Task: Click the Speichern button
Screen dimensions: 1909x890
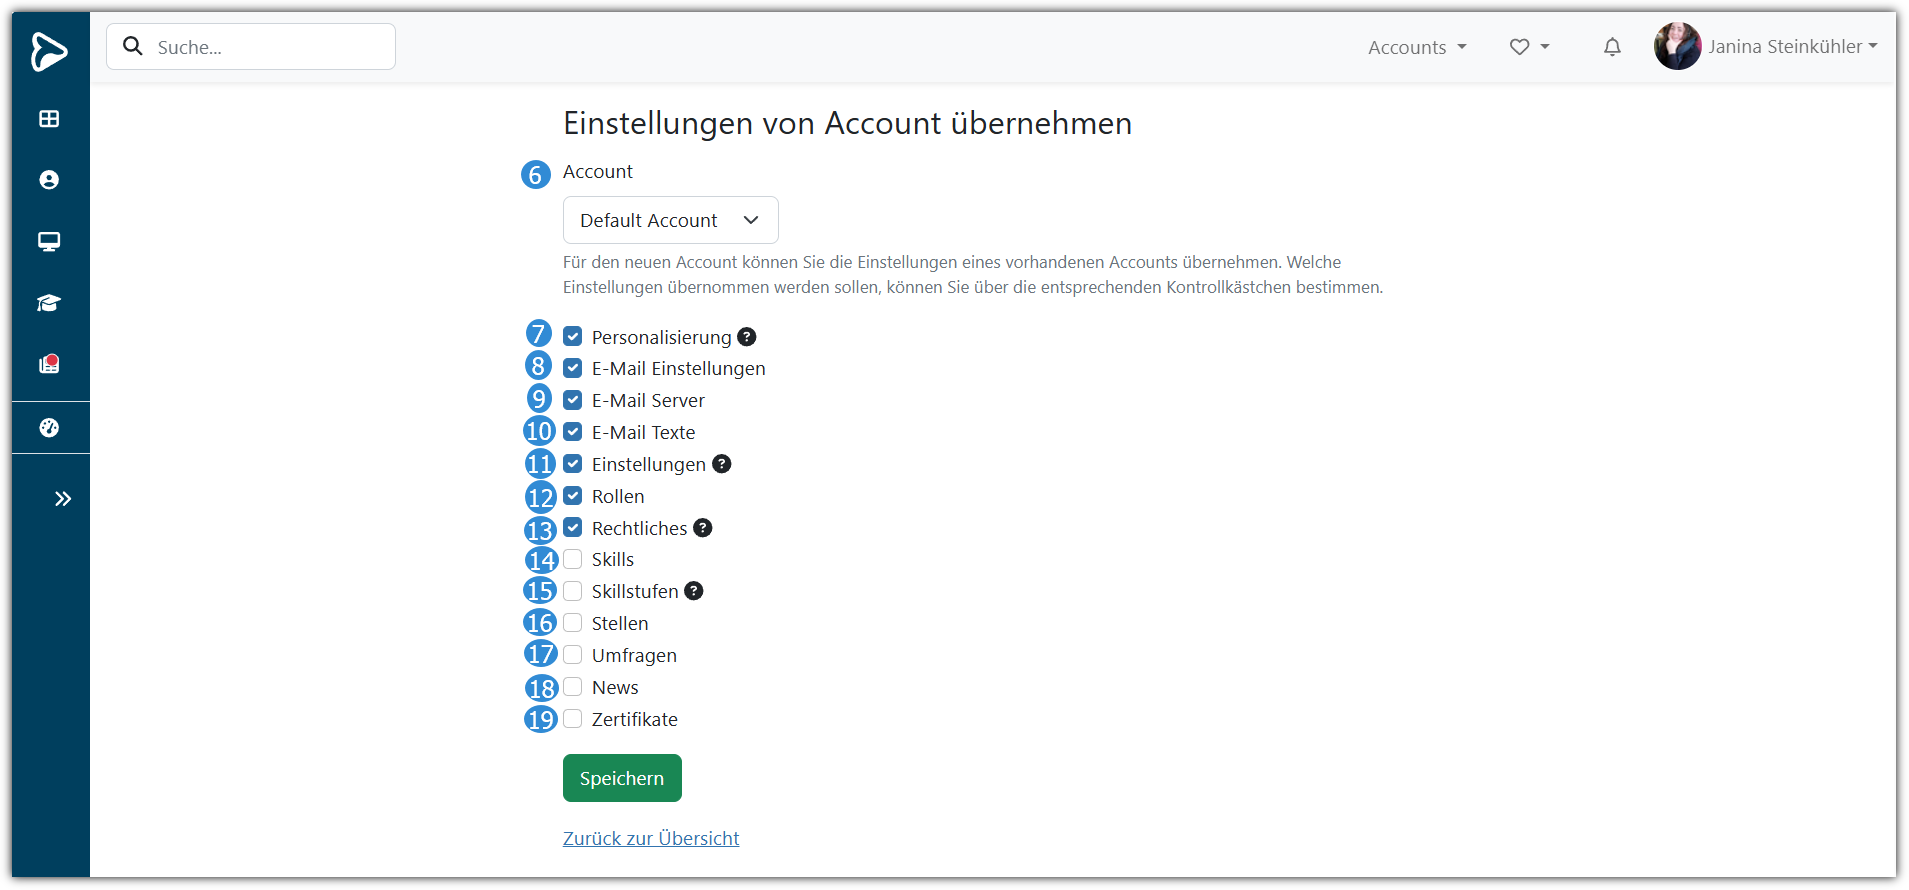Action: (622, 778)
